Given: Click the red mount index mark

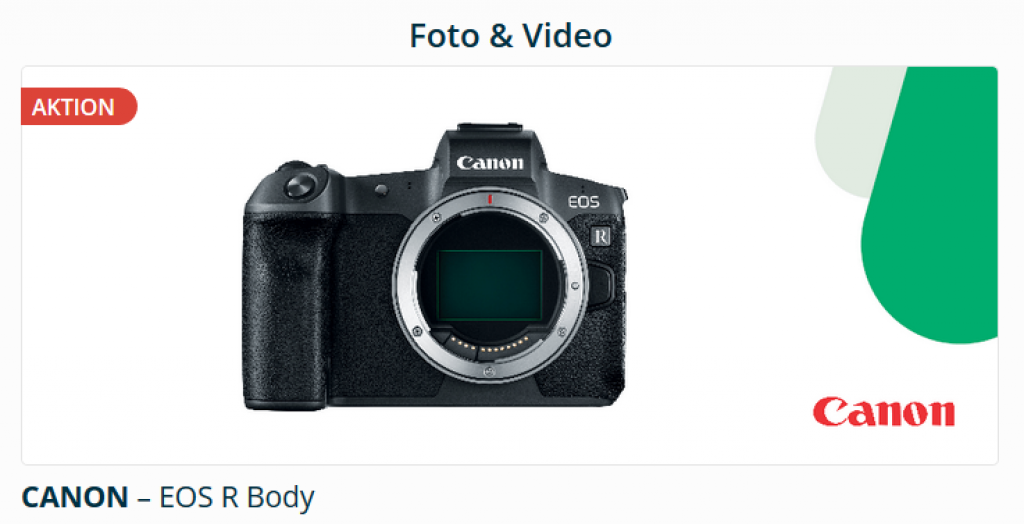Looking at the screenshot, I should click(489, 199).
